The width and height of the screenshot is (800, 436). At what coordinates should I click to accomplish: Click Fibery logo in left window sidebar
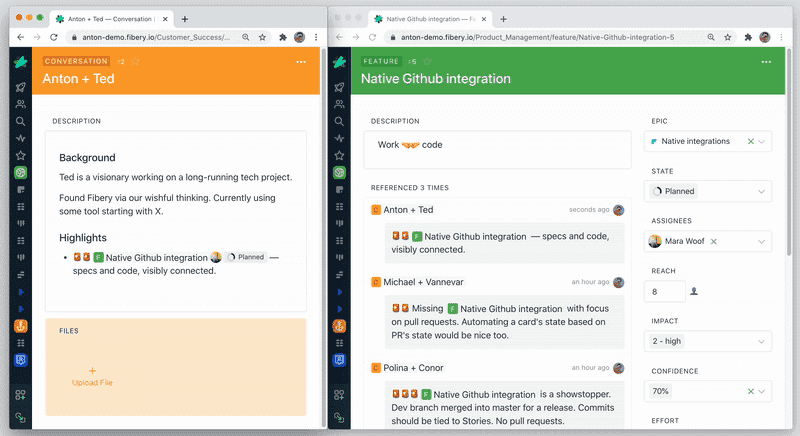pyautogui.click(x=20, y=62)
